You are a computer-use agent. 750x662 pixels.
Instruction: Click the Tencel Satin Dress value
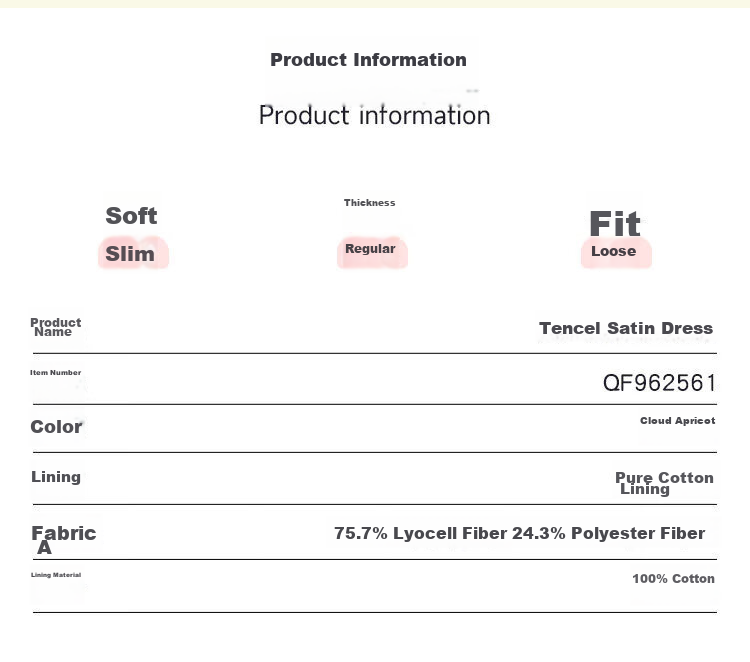pos(626,328)
